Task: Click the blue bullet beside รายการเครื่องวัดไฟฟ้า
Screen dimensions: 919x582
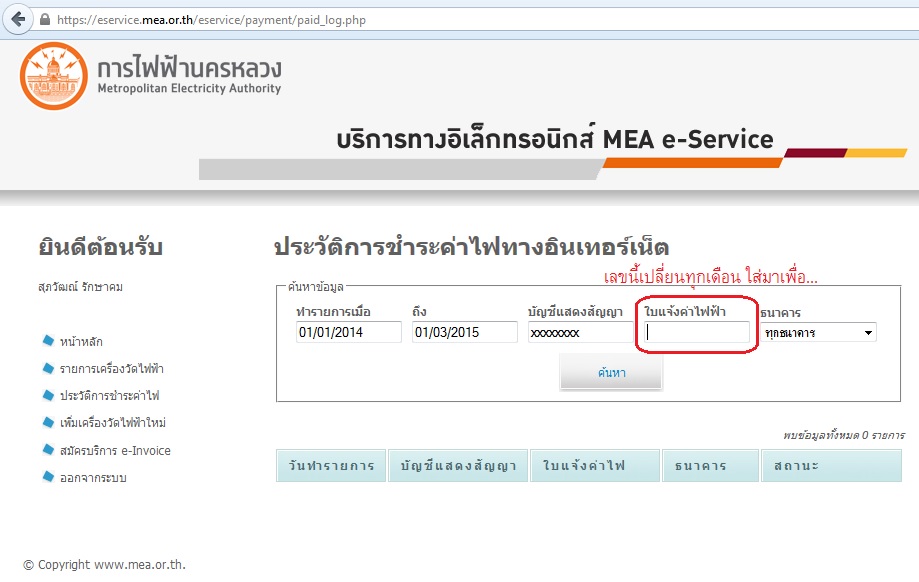Action: (x=48, y=368)
